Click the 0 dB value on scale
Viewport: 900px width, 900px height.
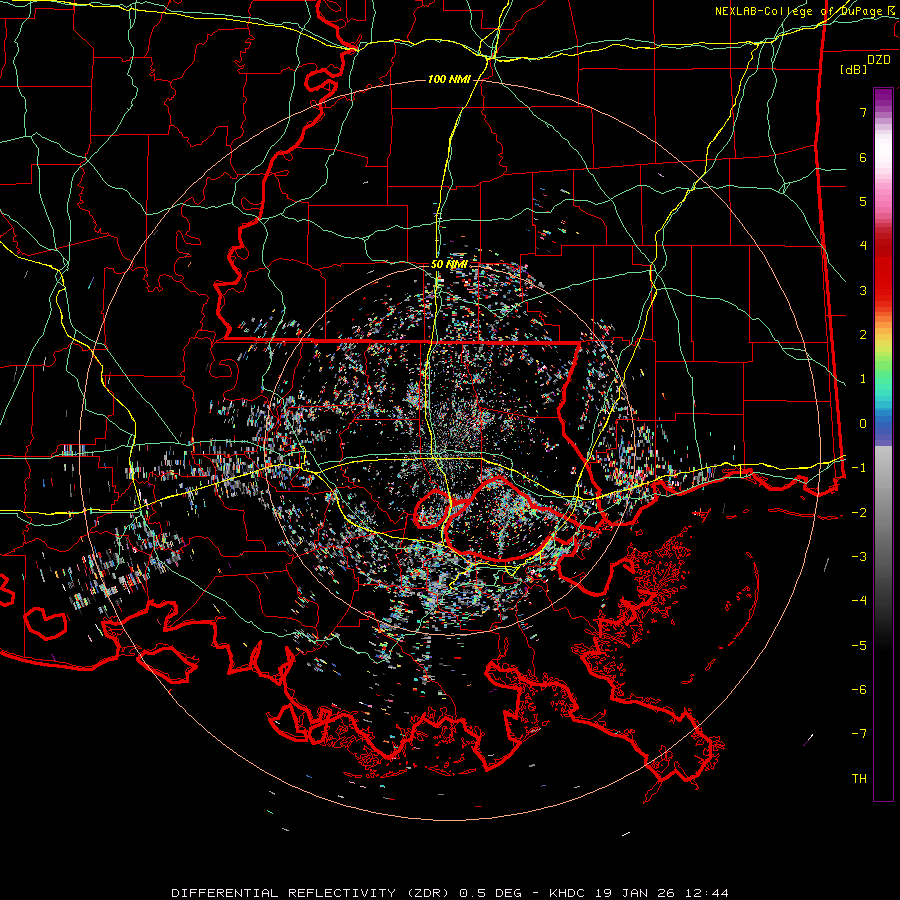coord(863,424)
